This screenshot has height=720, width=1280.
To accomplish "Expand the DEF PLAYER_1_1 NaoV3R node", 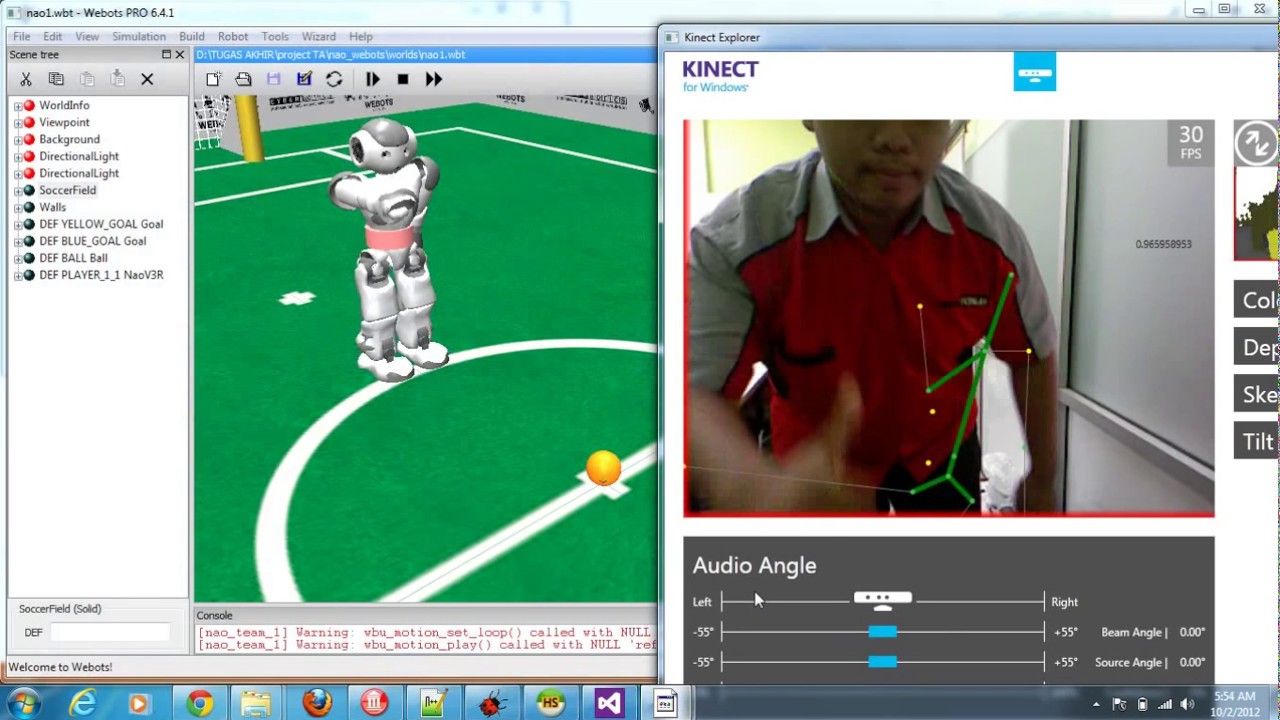I will point(18,276).
